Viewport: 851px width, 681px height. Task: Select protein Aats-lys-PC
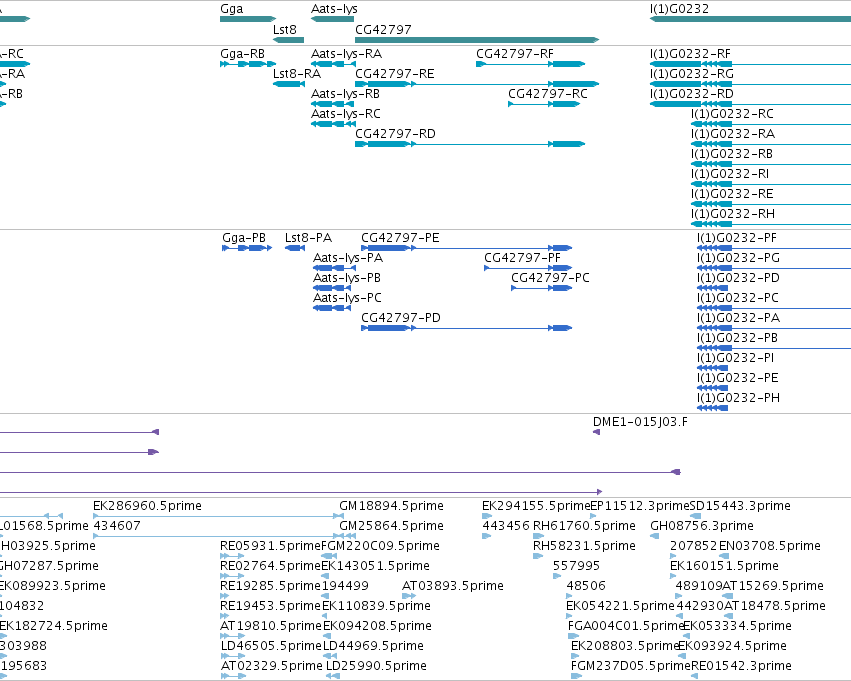tap(332, 308)
